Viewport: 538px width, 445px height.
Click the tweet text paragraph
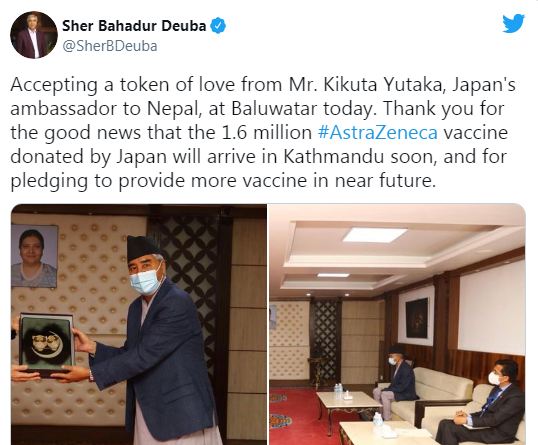263,132
